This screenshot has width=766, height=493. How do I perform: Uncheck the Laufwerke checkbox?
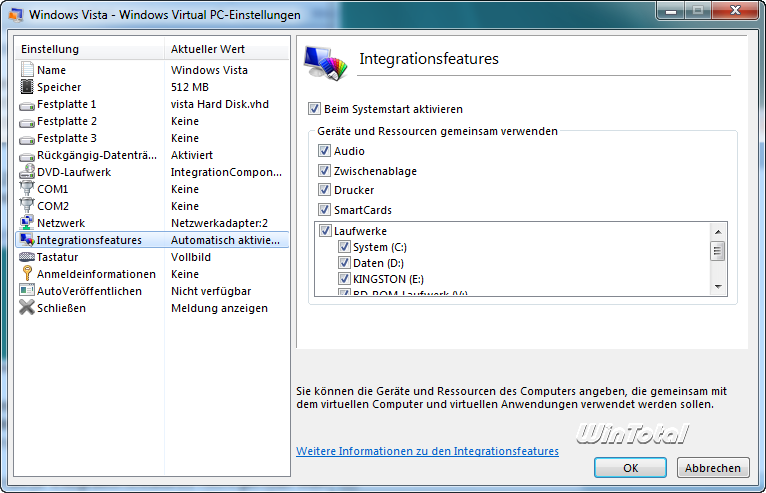[x=325, y=231]
